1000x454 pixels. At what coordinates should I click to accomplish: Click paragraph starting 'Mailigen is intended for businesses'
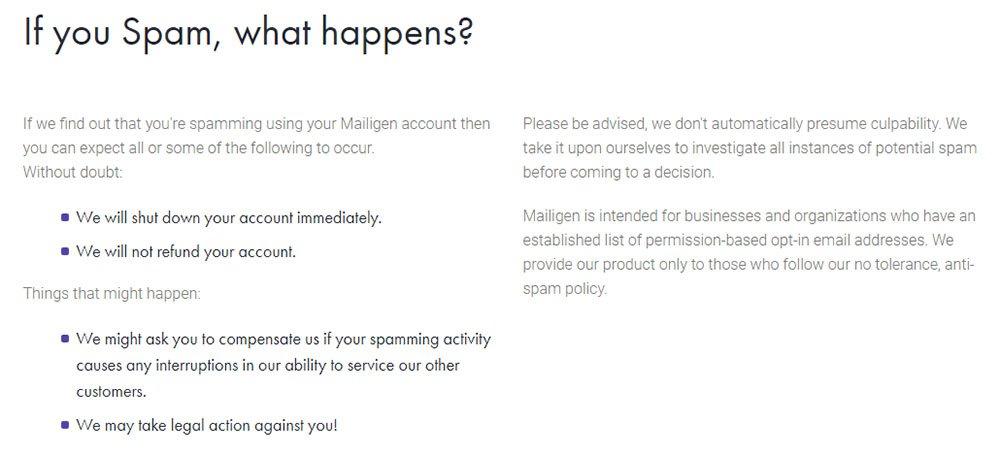click(749, 252)
